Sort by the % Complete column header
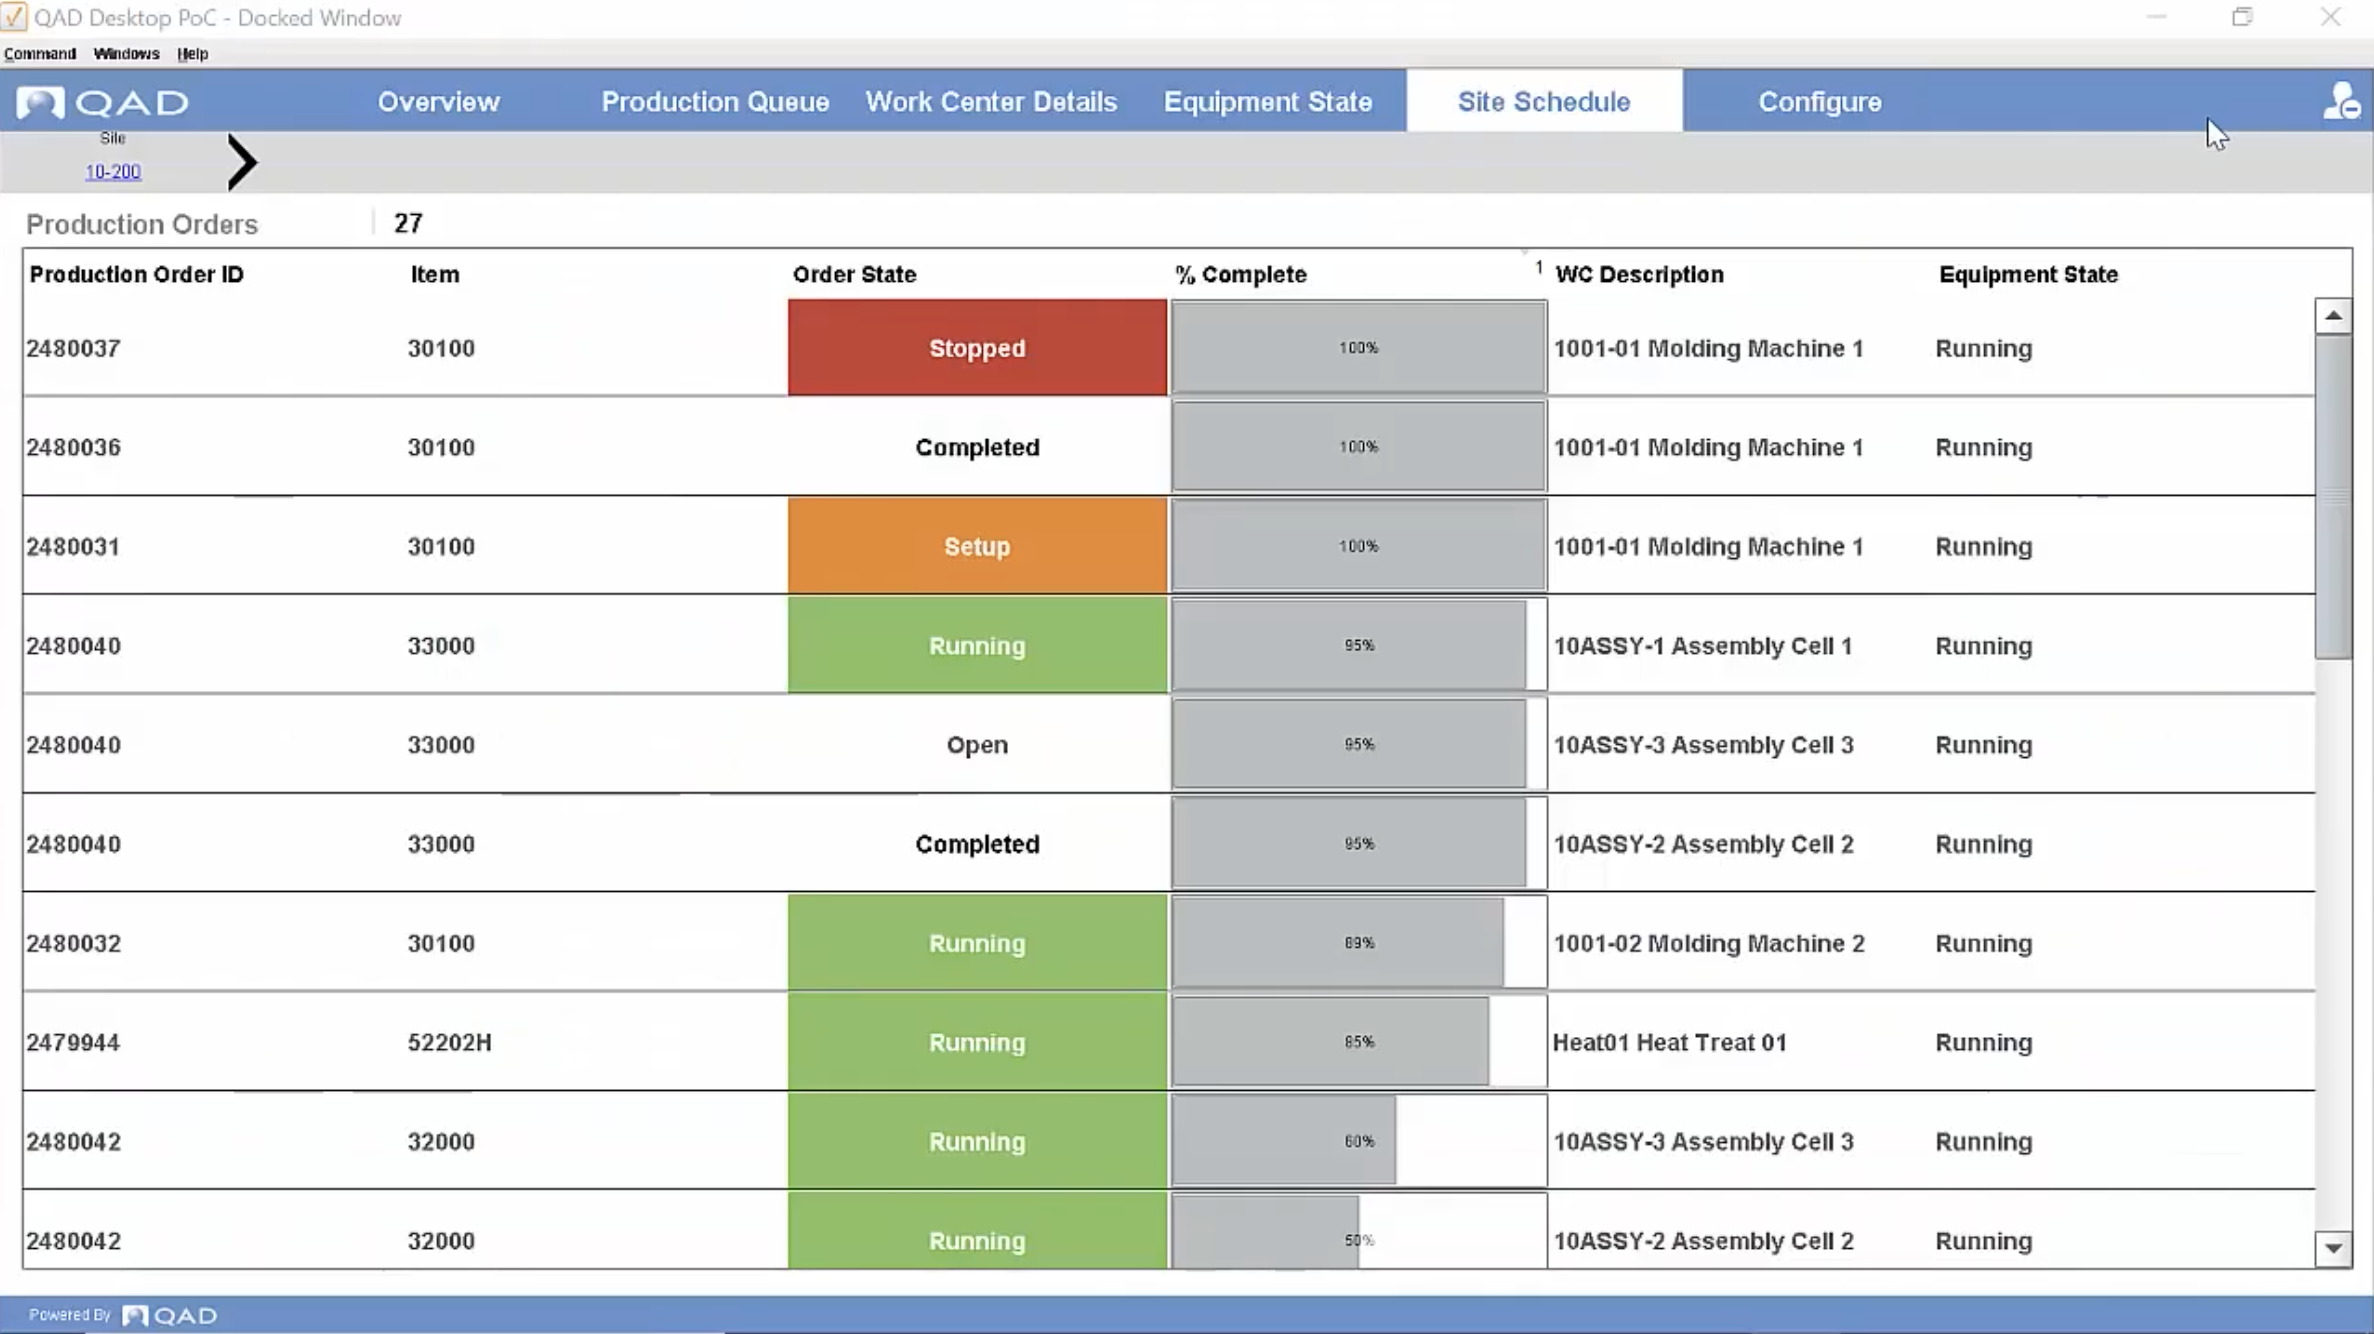This screenshot has height=1334, width=2374. click(1240, 274)
